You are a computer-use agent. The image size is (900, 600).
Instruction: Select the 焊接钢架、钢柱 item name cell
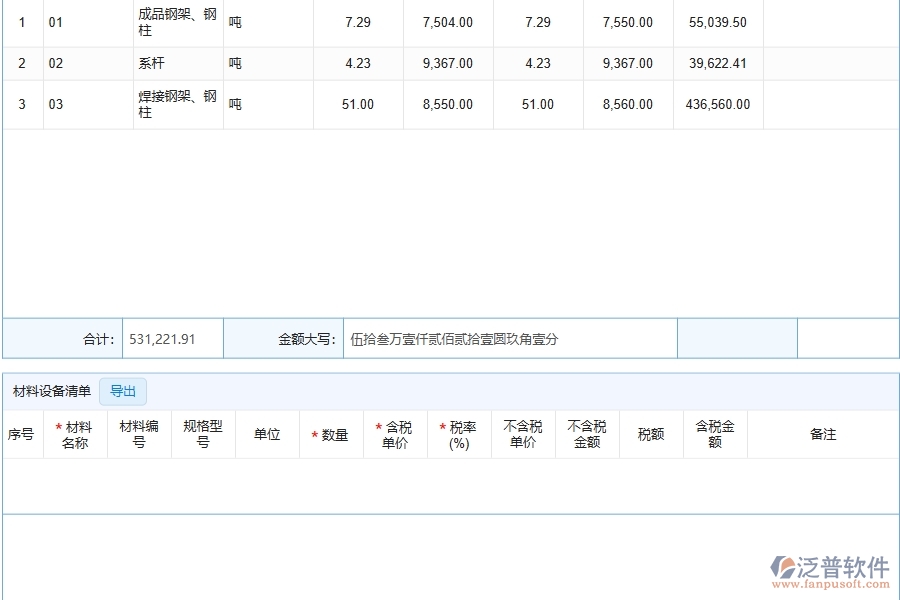[177, 104]
